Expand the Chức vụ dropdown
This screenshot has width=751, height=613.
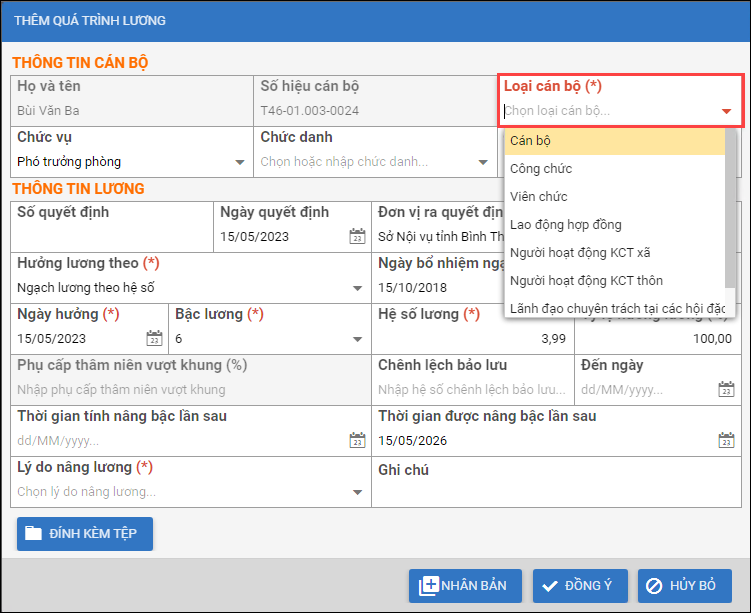coord(239,162)
